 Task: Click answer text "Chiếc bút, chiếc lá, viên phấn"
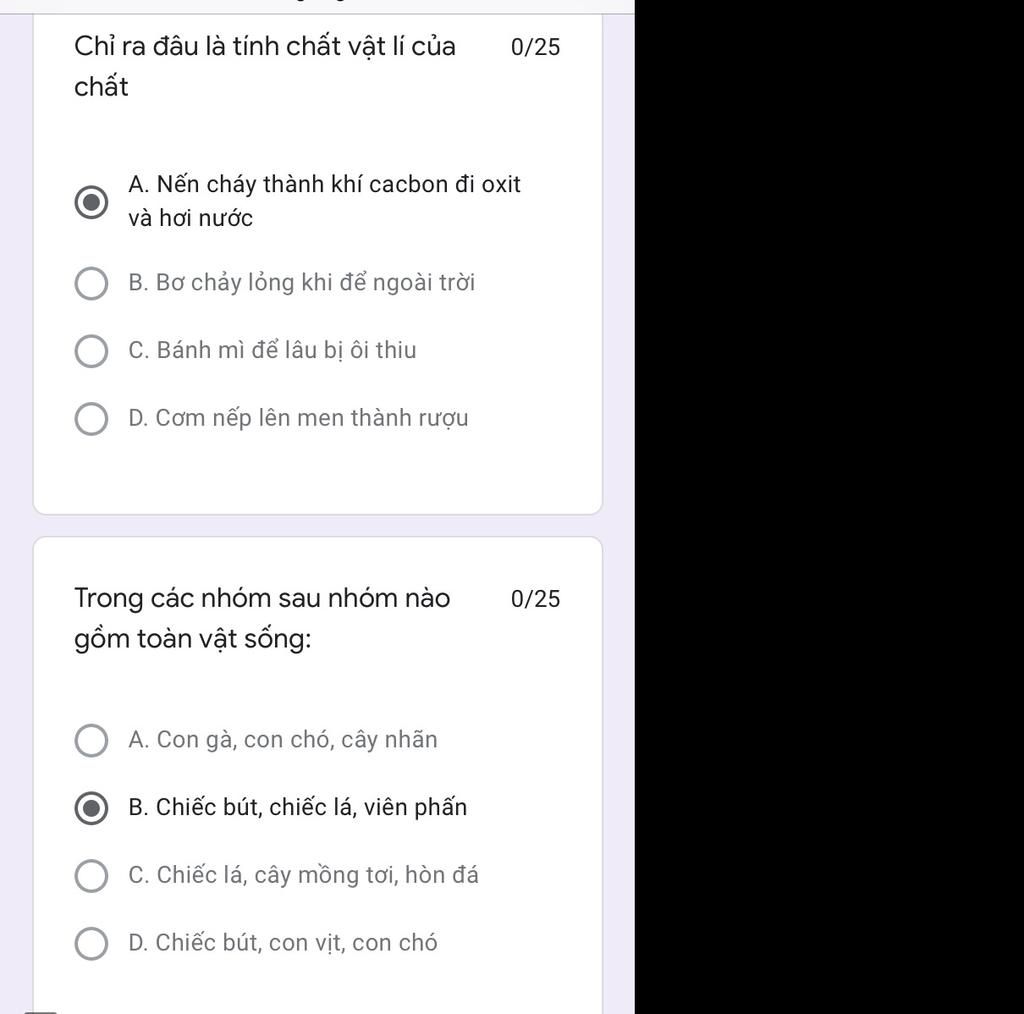298,808
